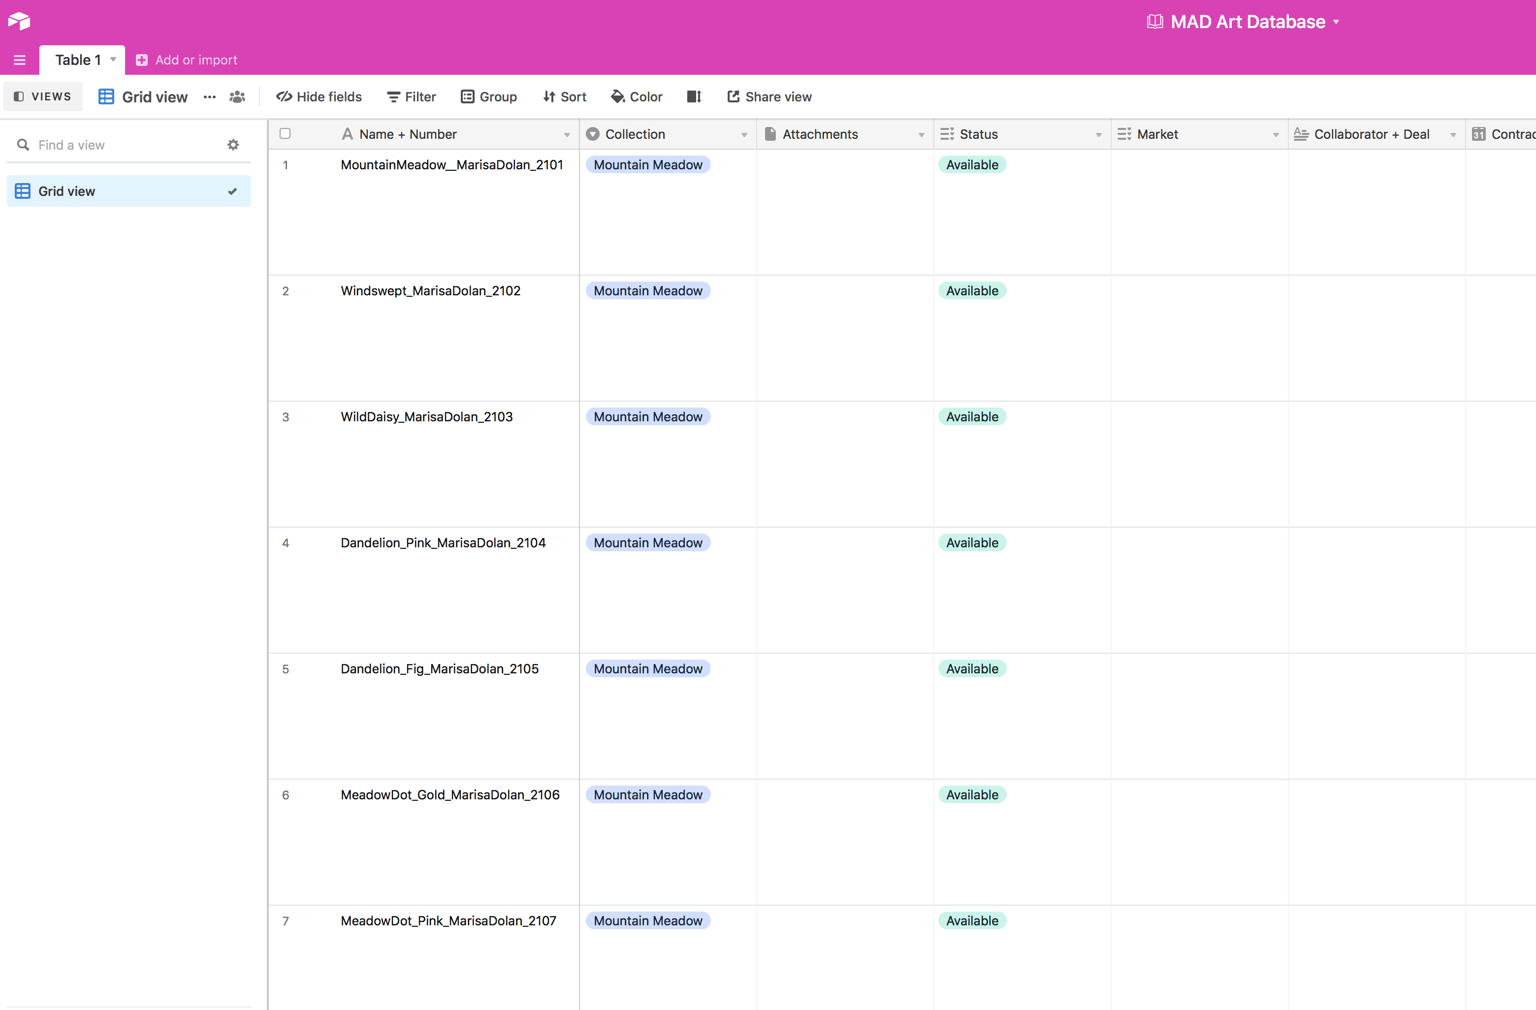This screenshot has height=1010, width=1536.
Task: Click the Grid view icon in sidebar list
Action: [x=22, y=191]
